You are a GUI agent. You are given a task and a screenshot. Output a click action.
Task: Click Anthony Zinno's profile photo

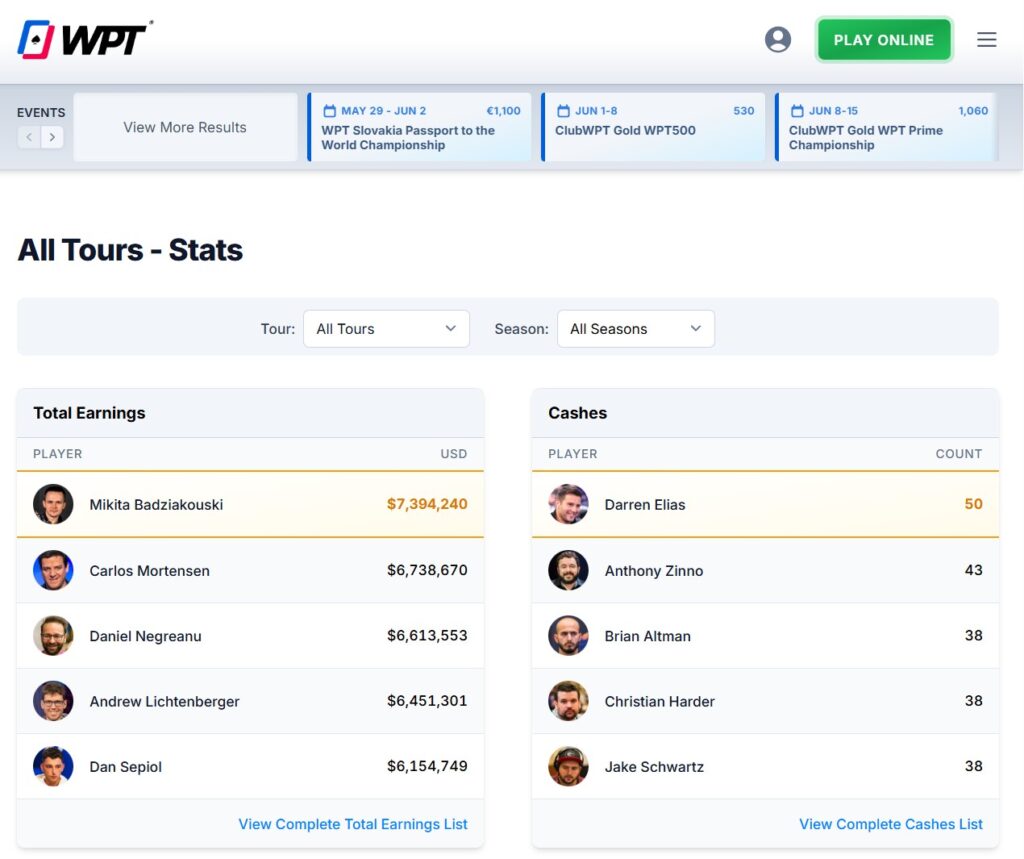[568, 570]
